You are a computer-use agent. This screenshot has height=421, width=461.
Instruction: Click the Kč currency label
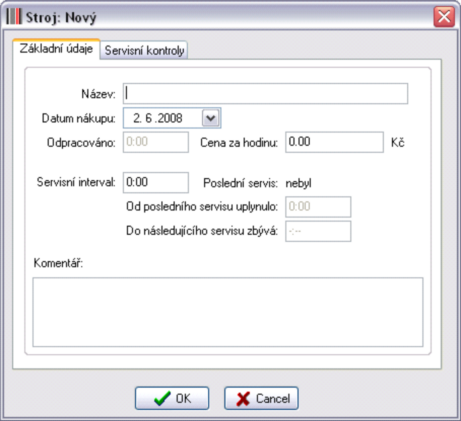pos(398,142)
